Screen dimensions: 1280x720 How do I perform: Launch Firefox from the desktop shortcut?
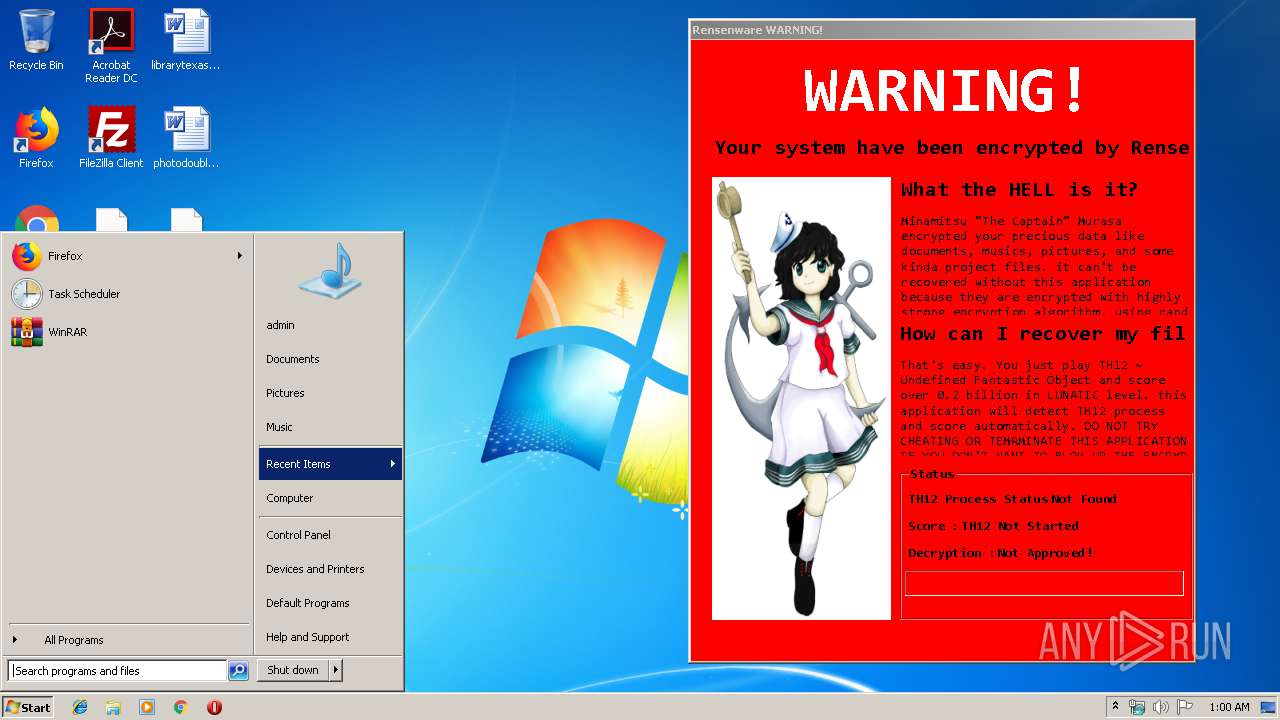pos(36,138)
